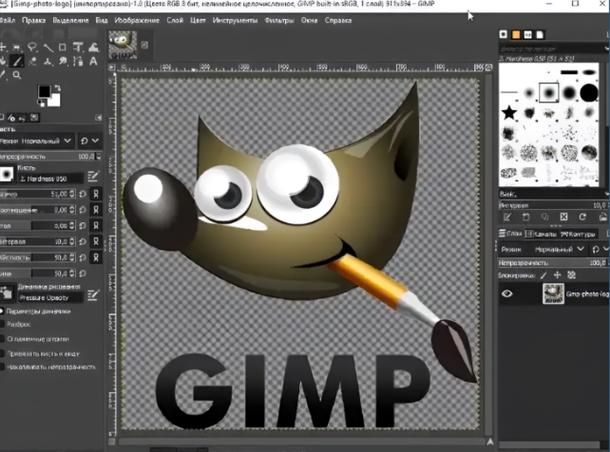This screenshot has width=610, height=452.
Task: Click the Pressure Opacity dynamics button
Action: point(50,298)
